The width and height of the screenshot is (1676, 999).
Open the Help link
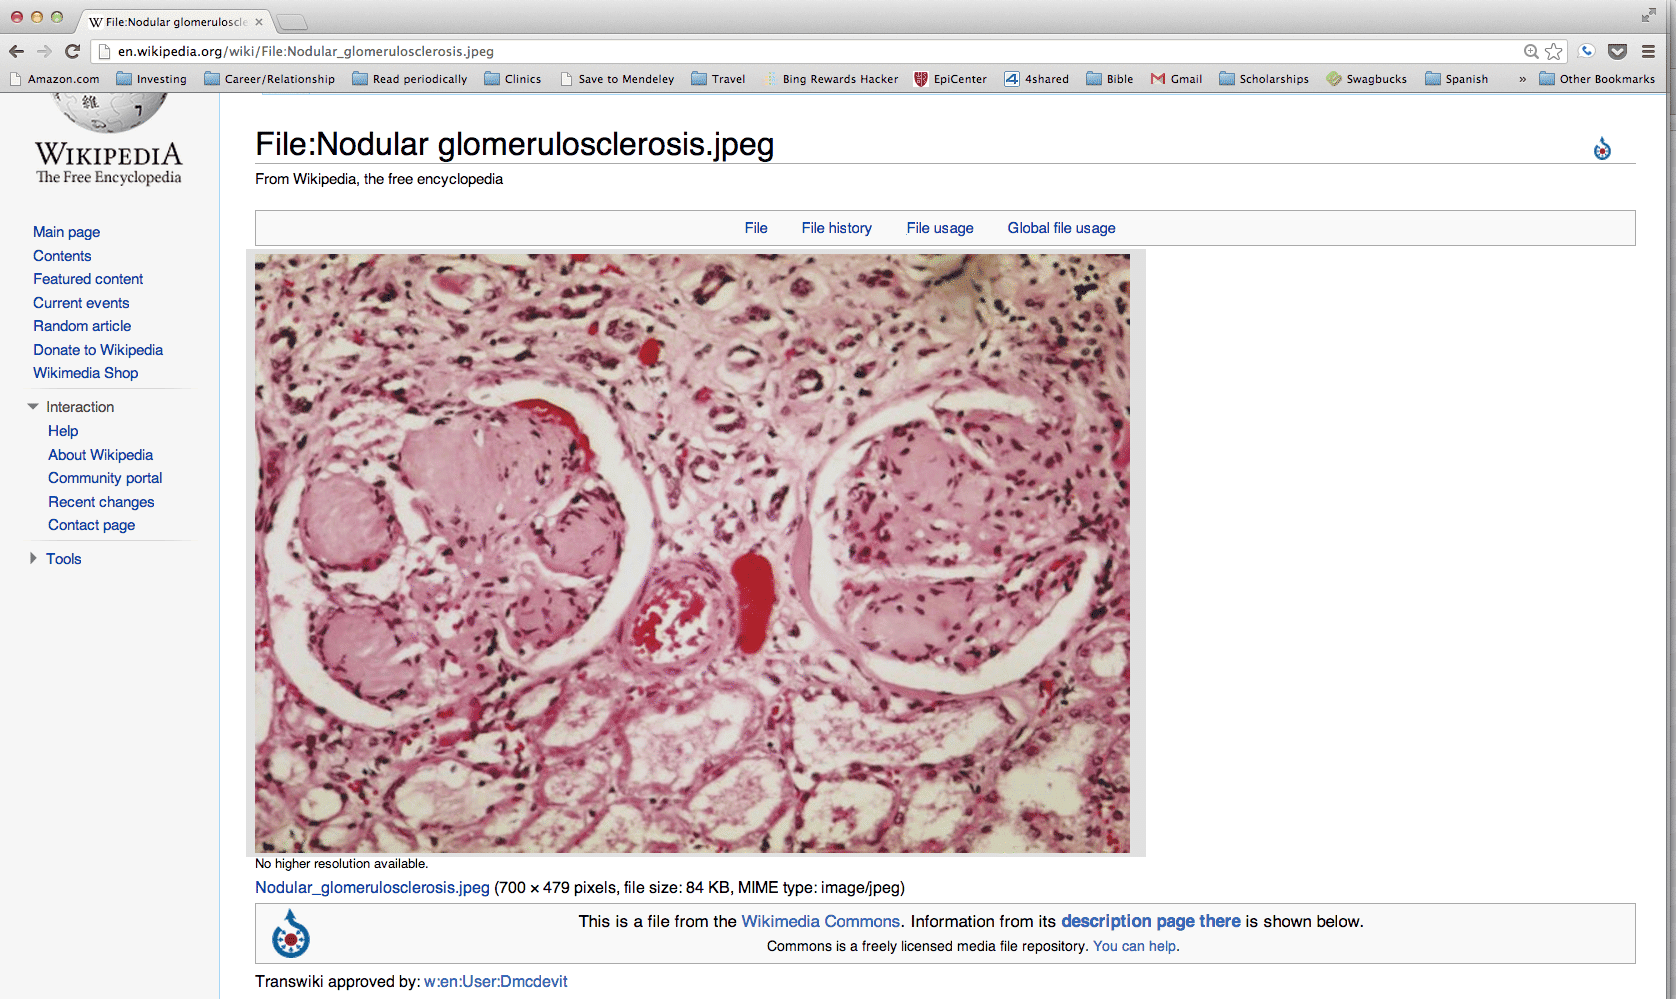pos(63,431)
